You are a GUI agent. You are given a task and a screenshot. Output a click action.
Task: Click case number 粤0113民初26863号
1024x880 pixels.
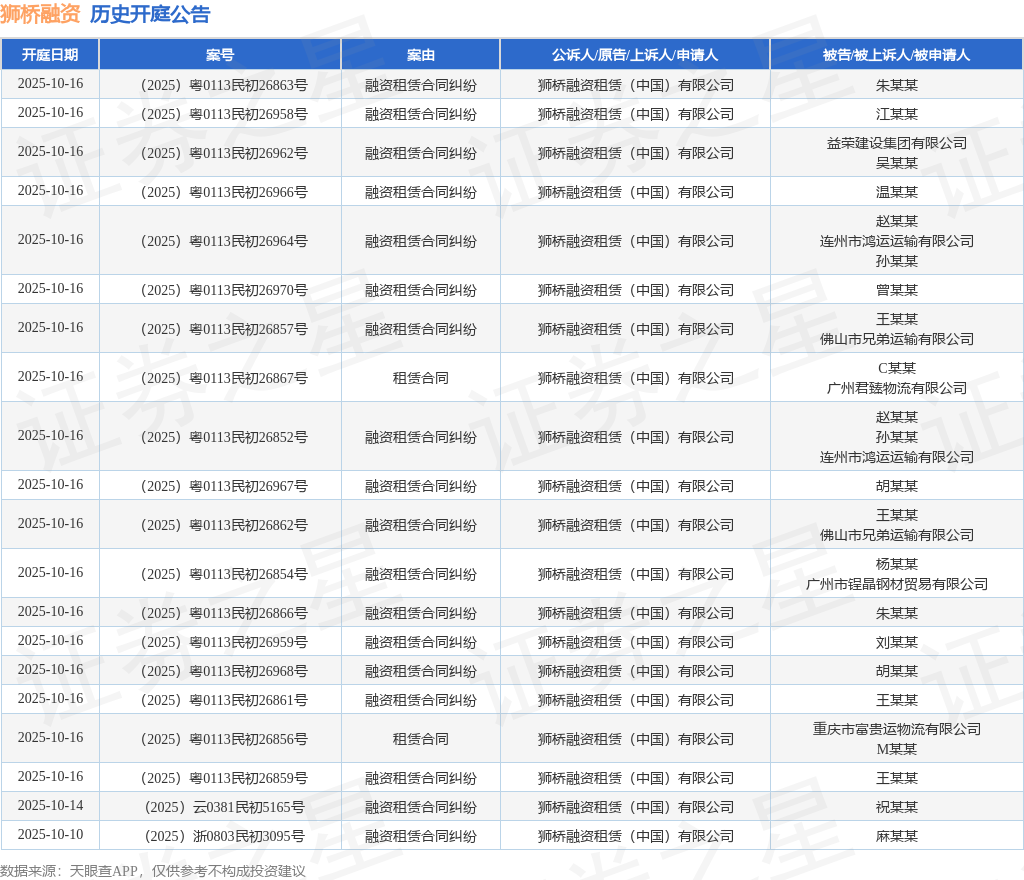224,86
